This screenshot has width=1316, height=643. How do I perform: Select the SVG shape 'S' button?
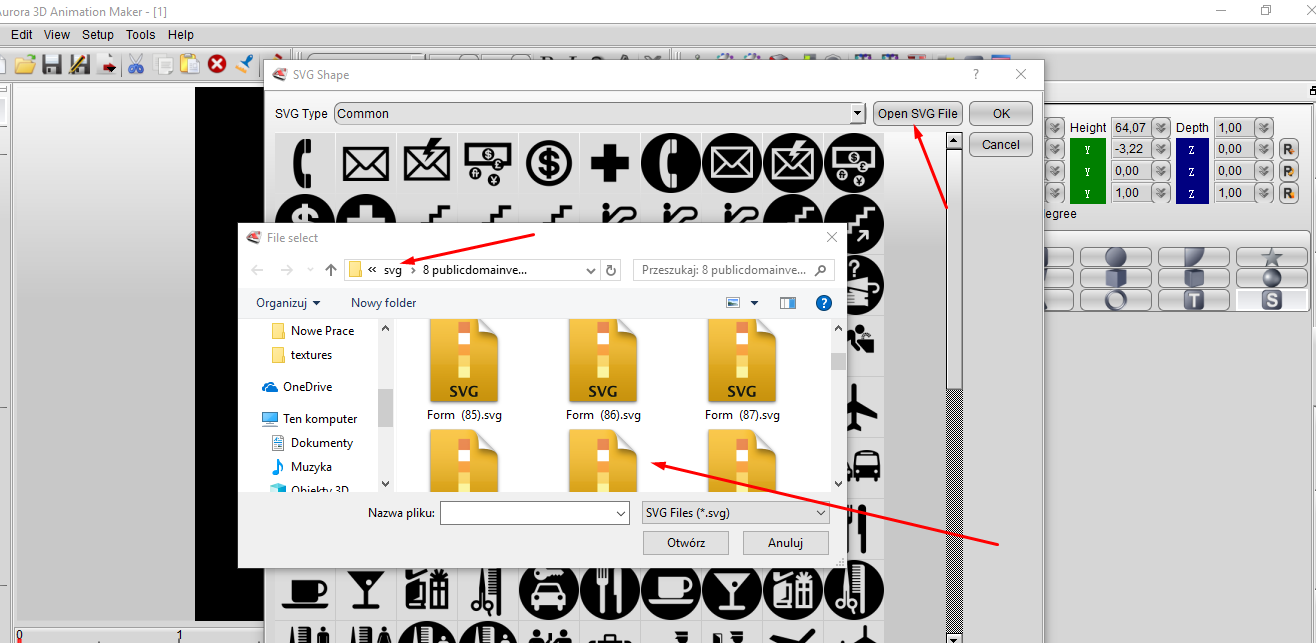pyautogui.click(x=1271, y=300)
